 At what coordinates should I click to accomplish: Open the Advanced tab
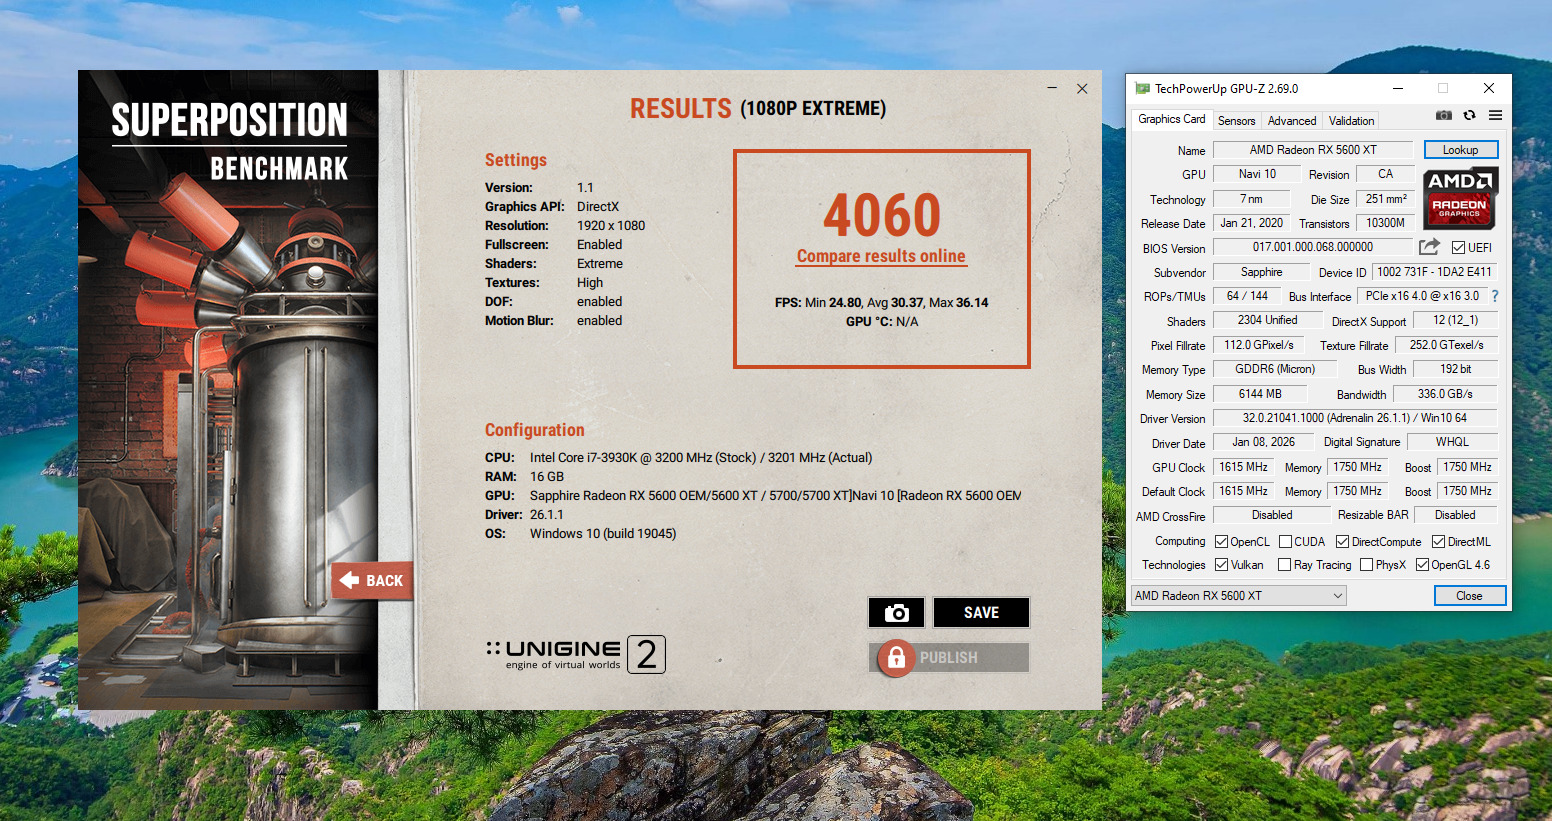click(x=1292, y=120)
